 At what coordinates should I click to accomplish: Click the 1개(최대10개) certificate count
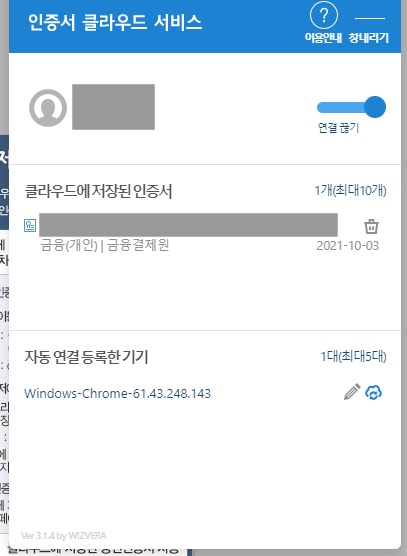click(350, 191)
